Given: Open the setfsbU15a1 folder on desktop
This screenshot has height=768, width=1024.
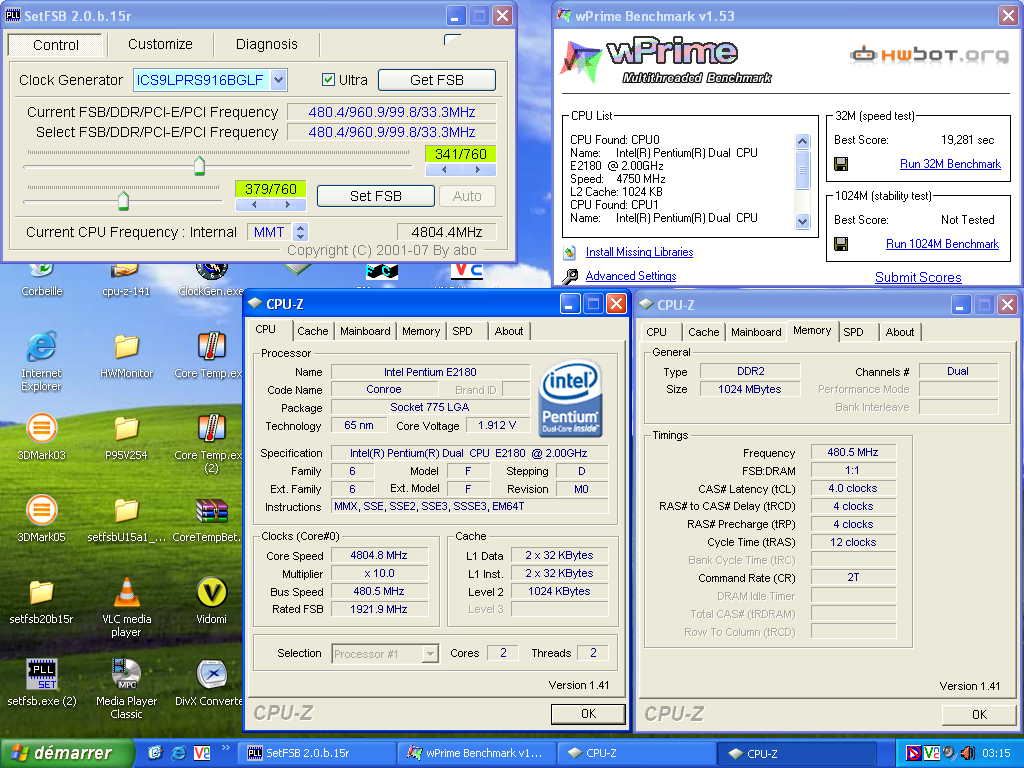Looking at the screenshot, I should (126, 511).
